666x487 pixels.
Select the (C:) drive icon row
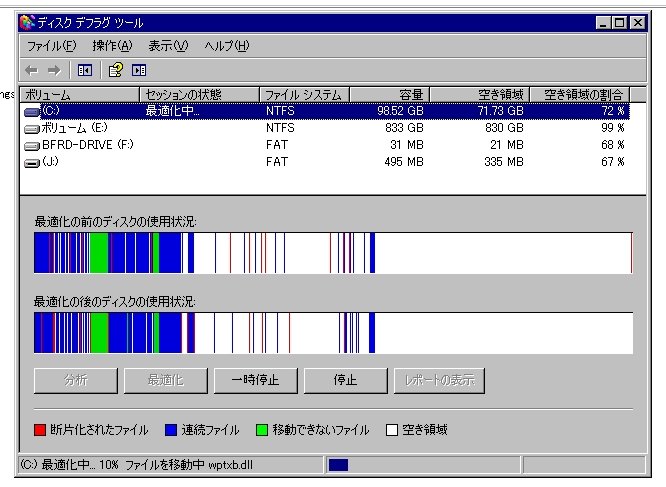(32, 111)
